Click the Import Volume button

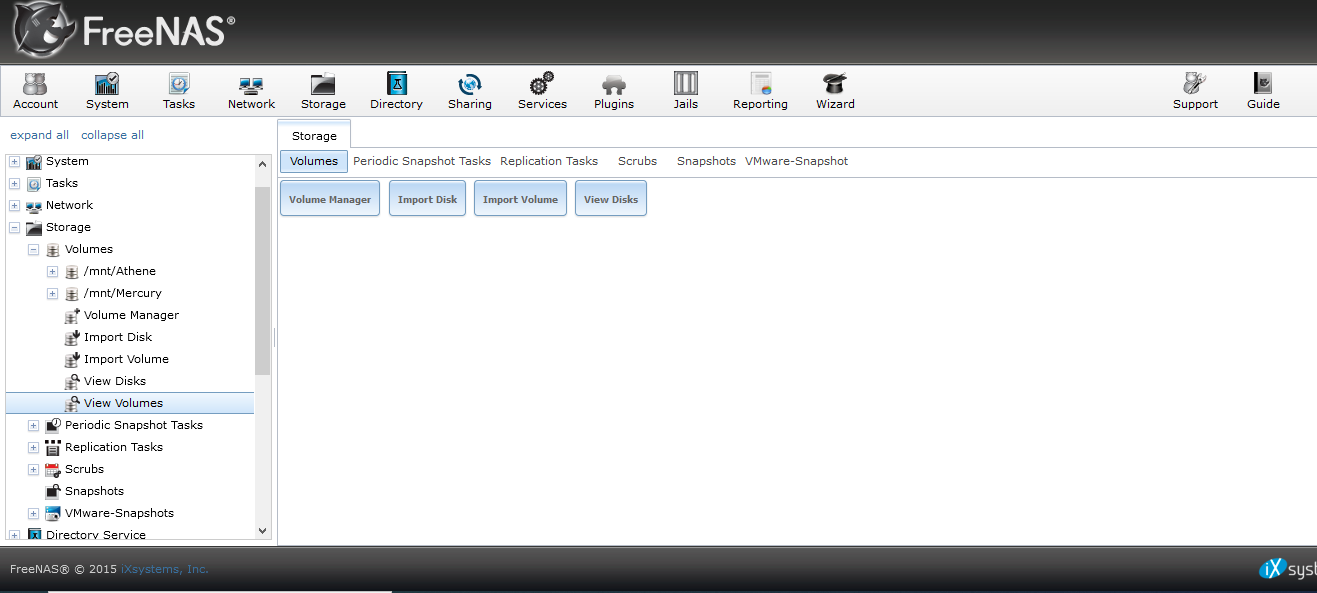520,199
